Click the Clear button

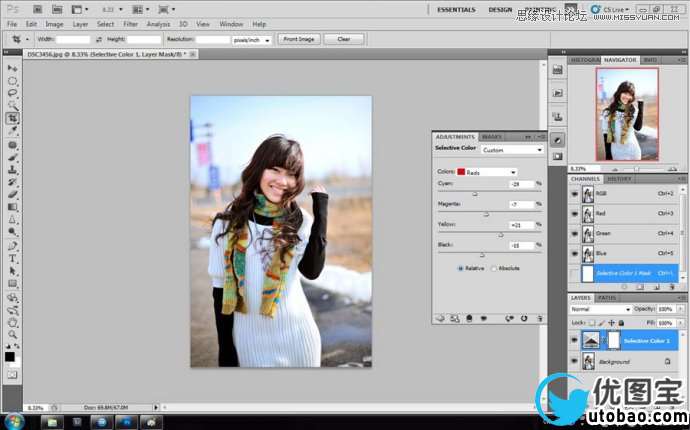(x=344, y=39)
